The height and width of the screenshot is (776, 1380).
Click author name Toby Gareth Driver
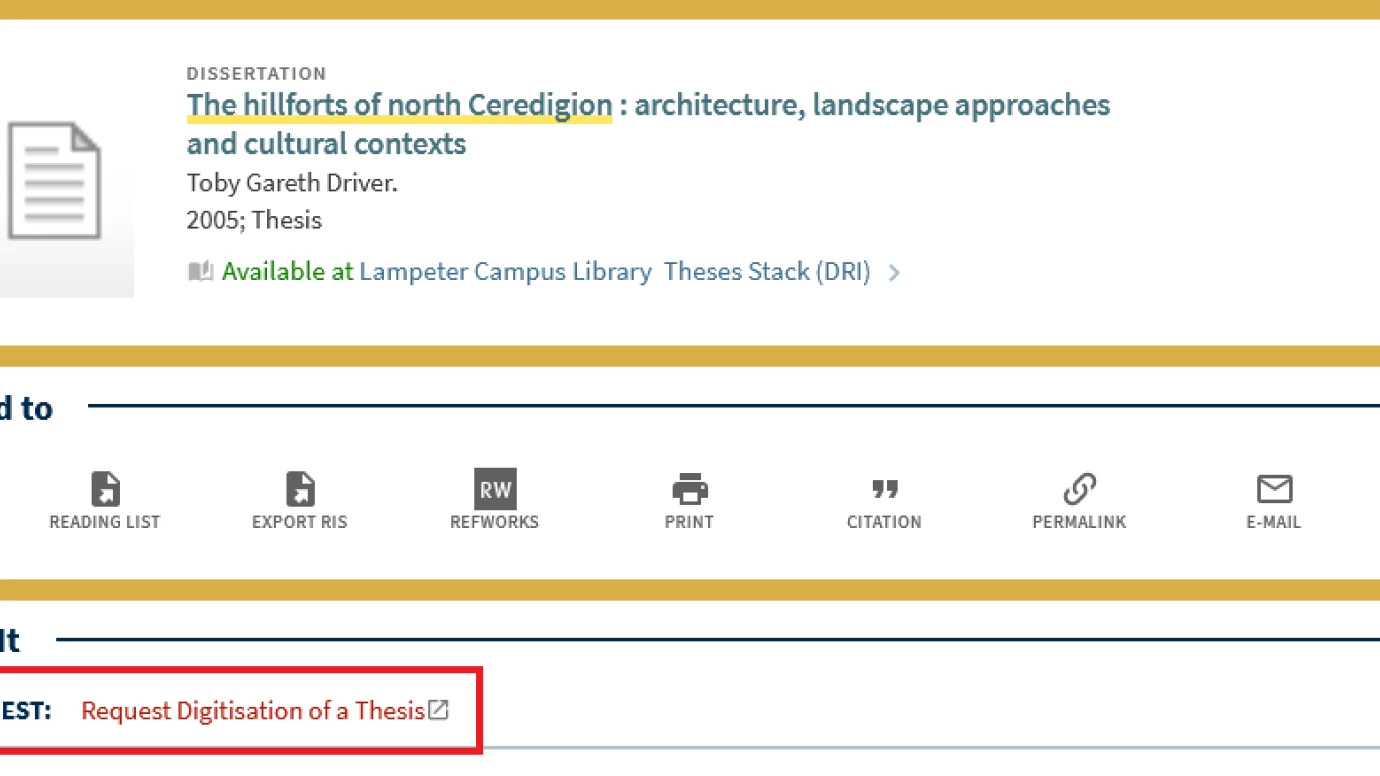[x=292, y=184]
